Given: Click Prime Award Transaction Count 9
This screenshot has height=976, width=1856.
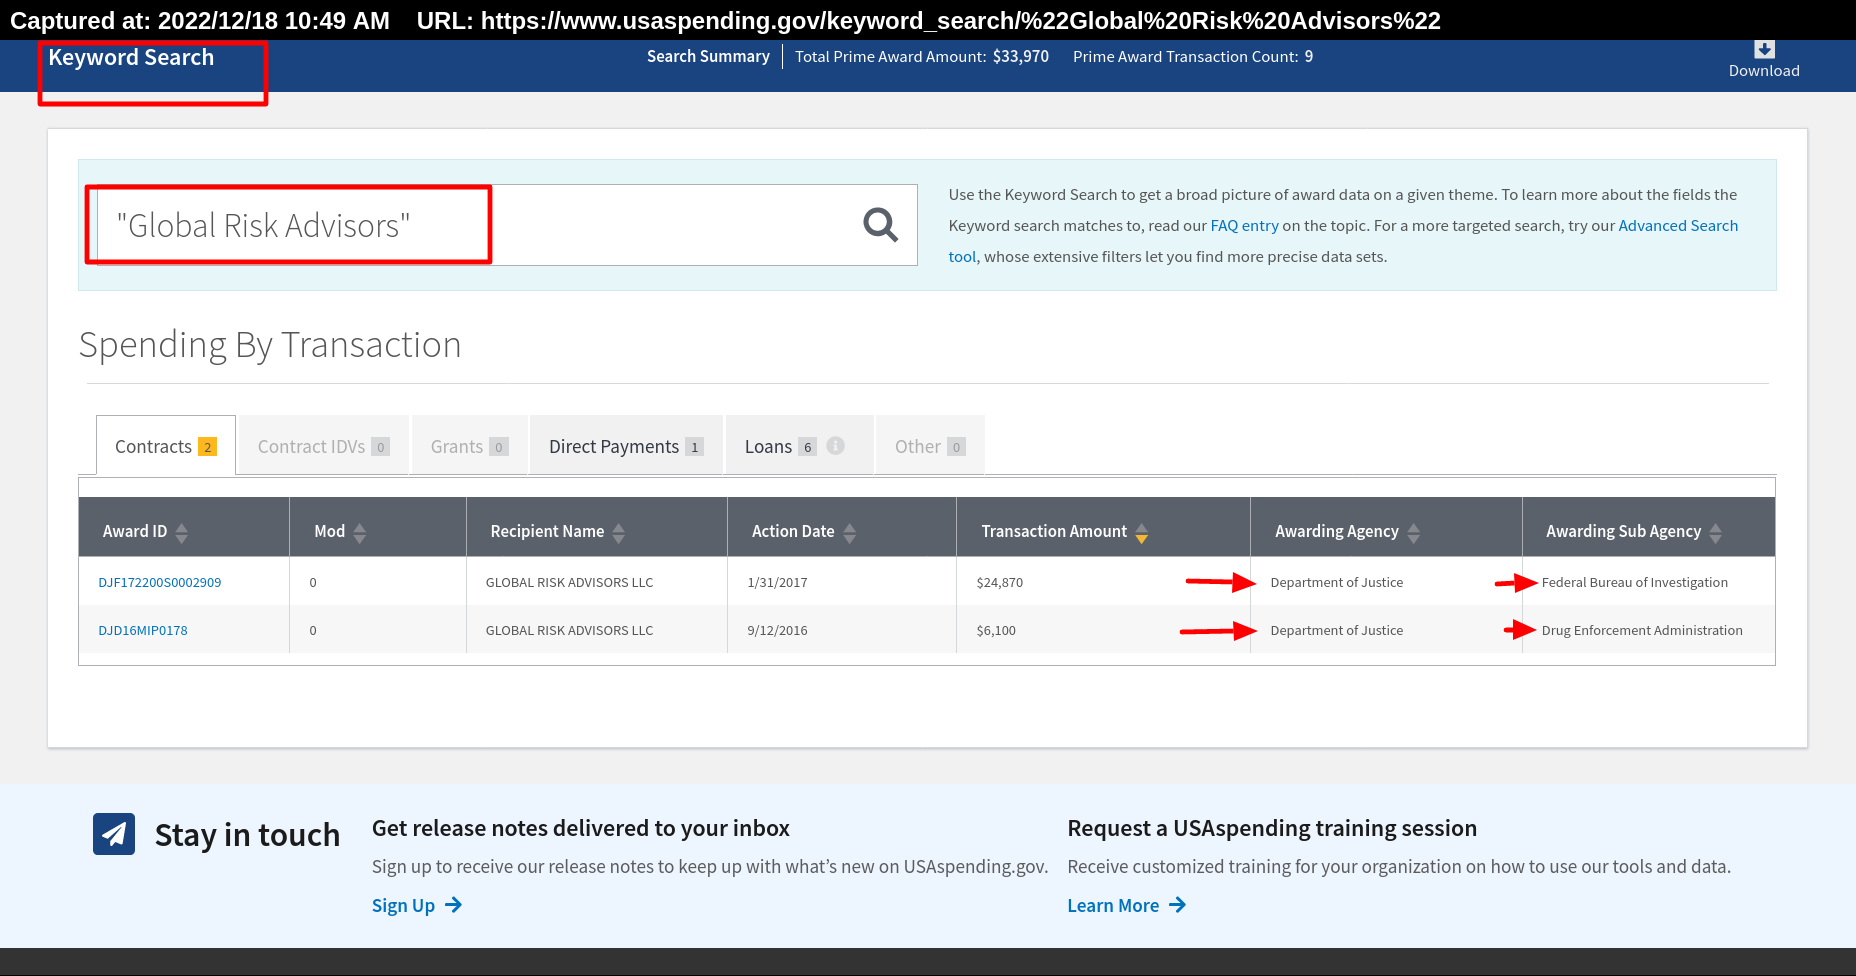Looking at the screenshot, I should point(1193,56).
